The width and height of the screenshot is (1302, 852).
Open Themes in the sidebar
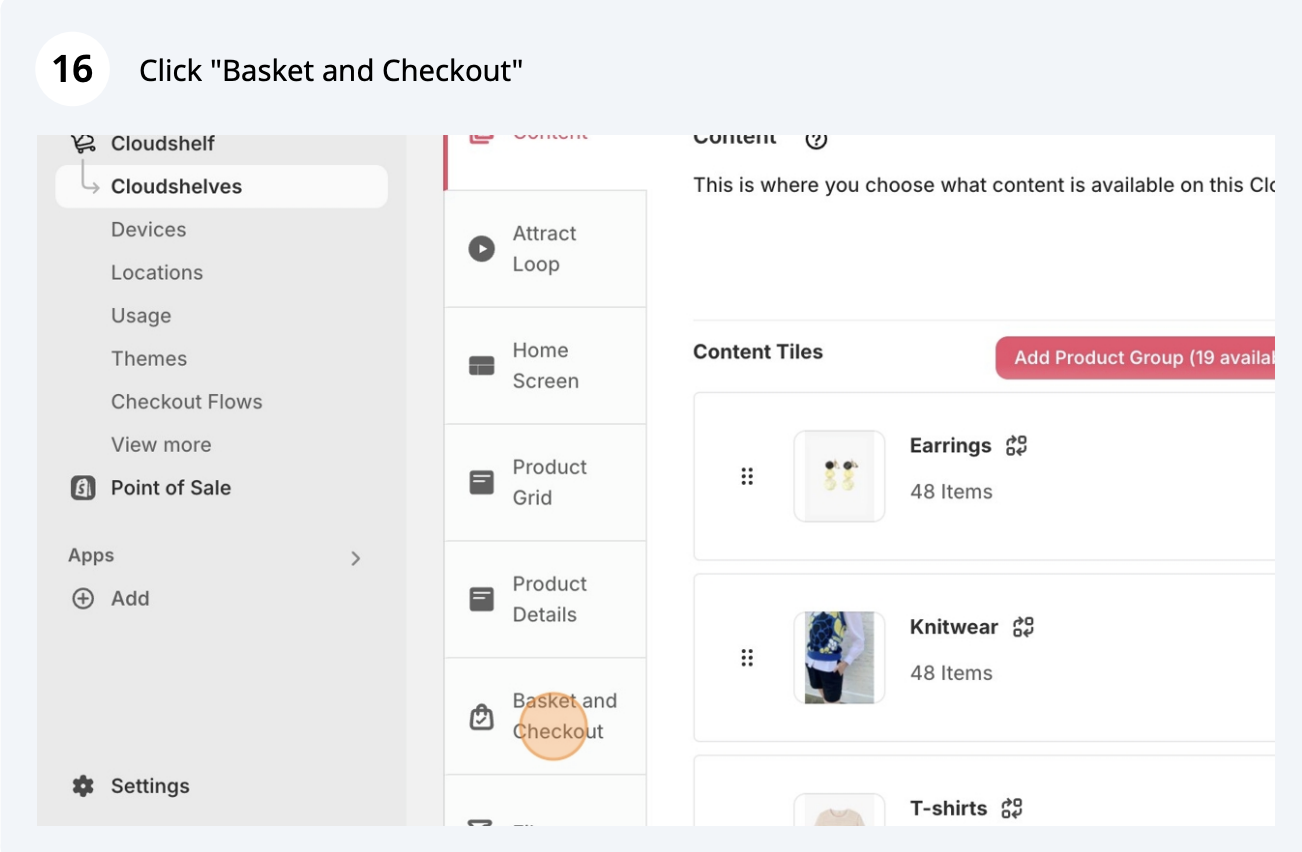pos(149,359)
